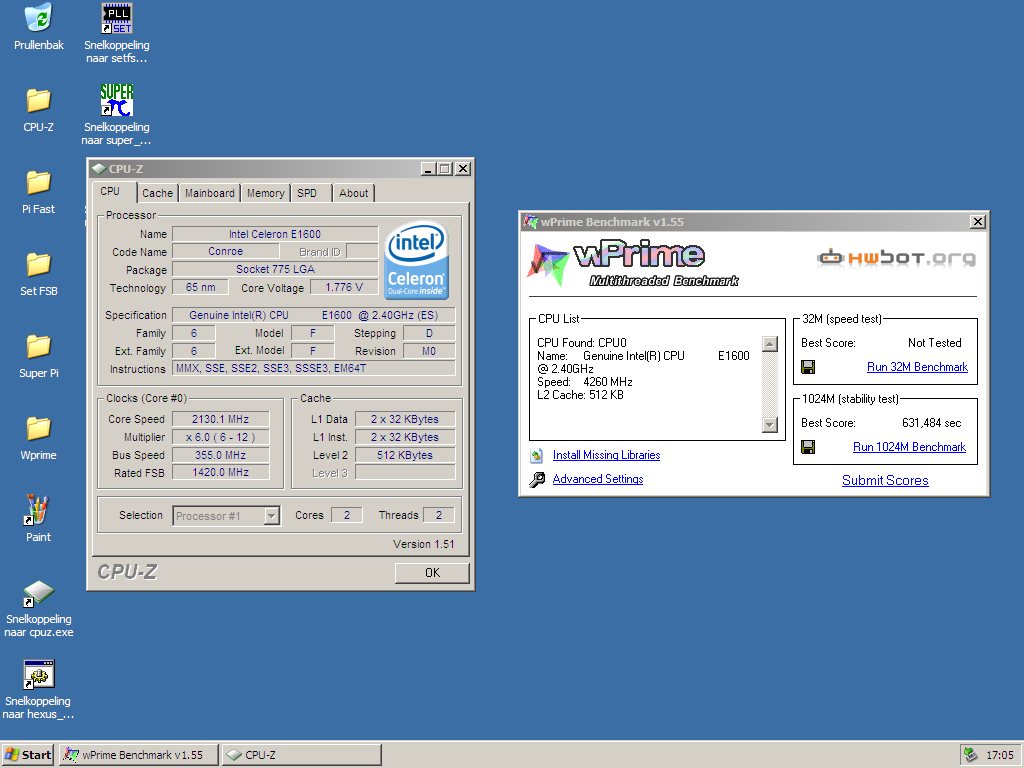Click the 1024M save floppy icon
This screenshot has height=768, width=1024.
tap(808, 447)
